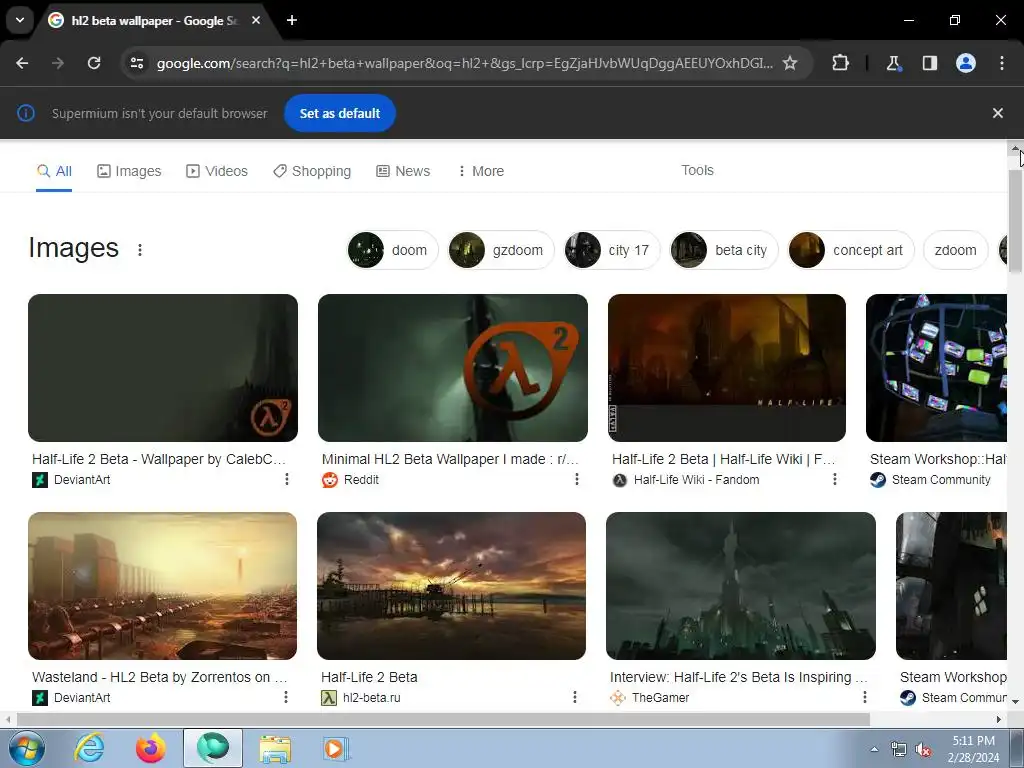Open the tab search dropdown arrow
This screenshot has height=768, width=1024.
click(20, 20)
